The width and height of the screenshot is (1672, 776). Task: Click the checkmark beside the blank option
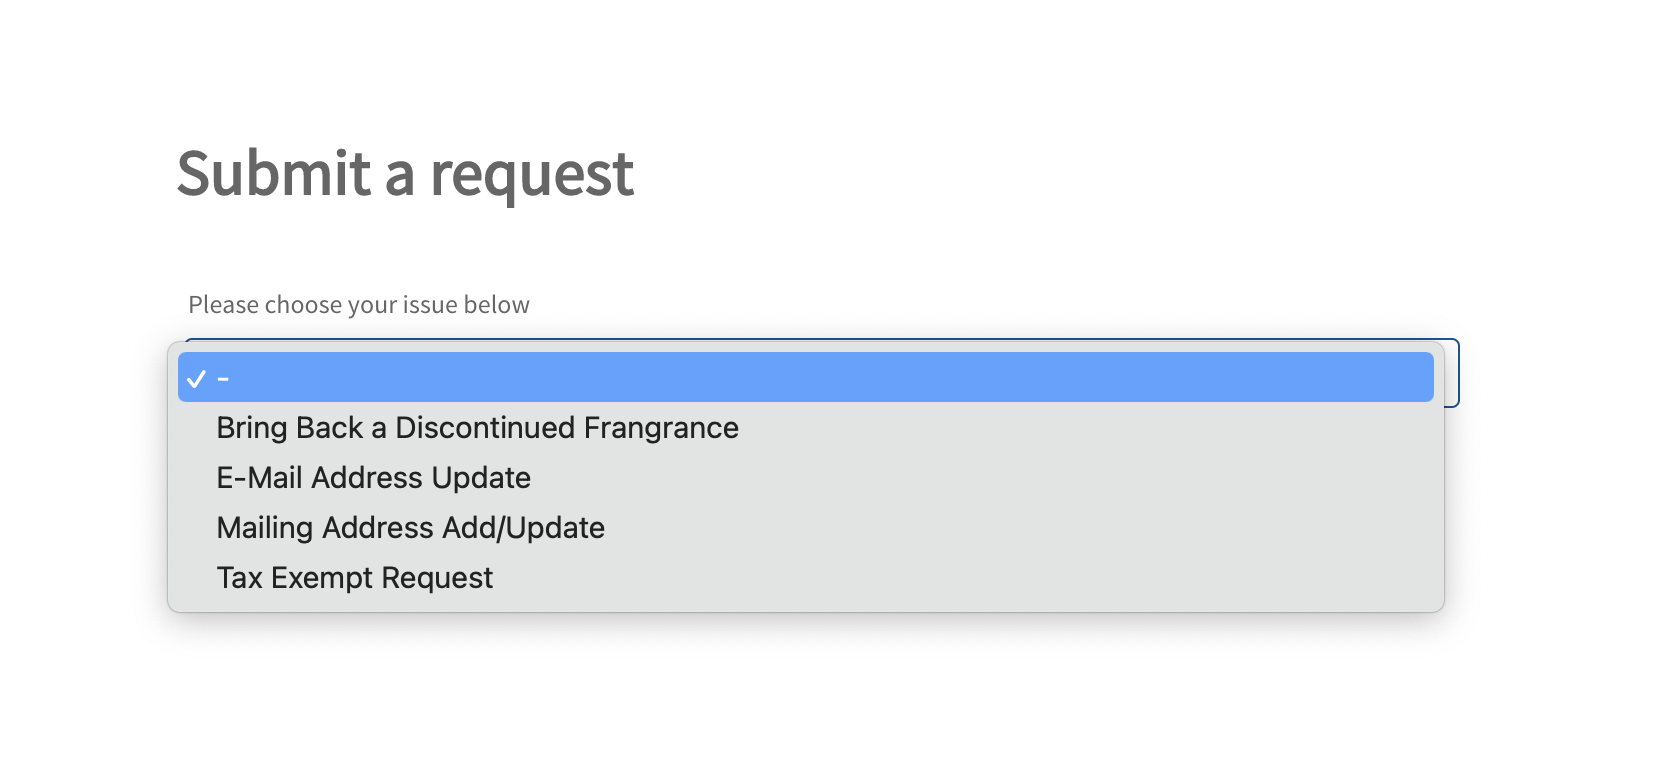click(197, 378)
